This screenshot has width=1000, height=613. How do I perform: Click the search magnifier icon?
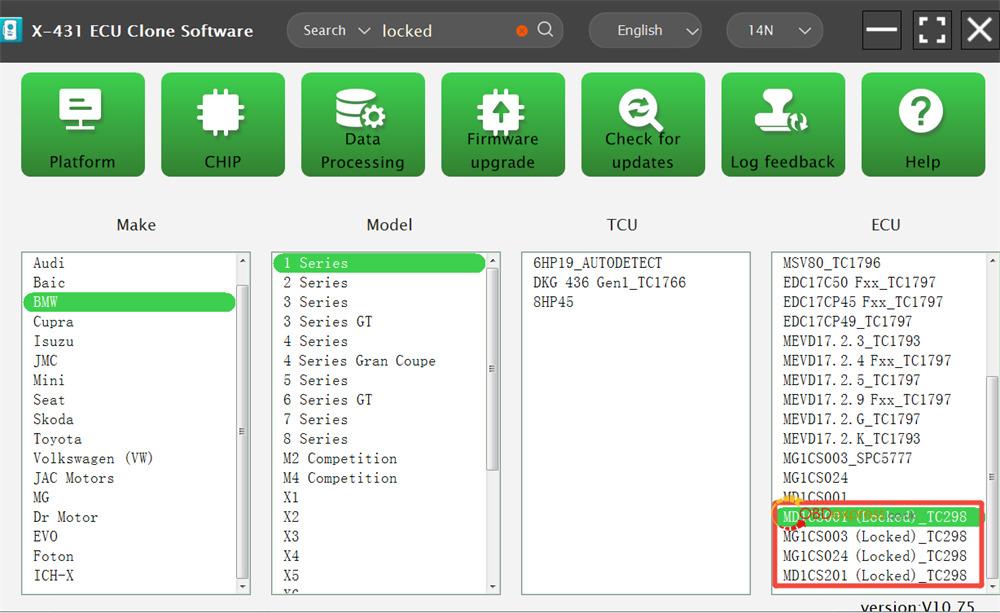(x=545, y=29)
